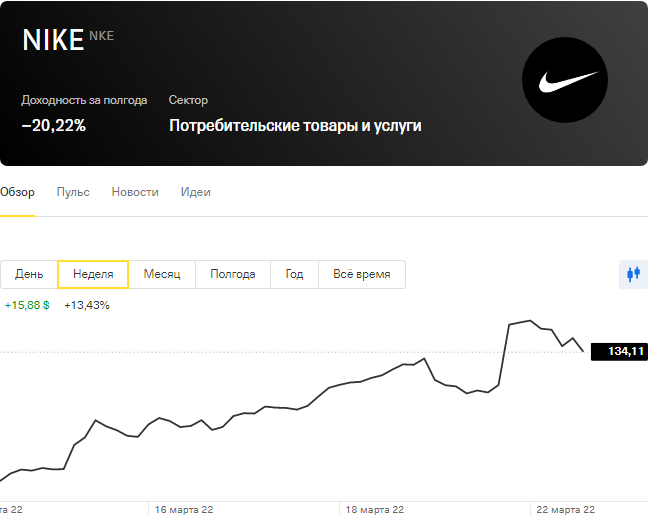This screenshot has height=523, width=649.
Task: Switch chart to Полгода
Action: [233, 274]
